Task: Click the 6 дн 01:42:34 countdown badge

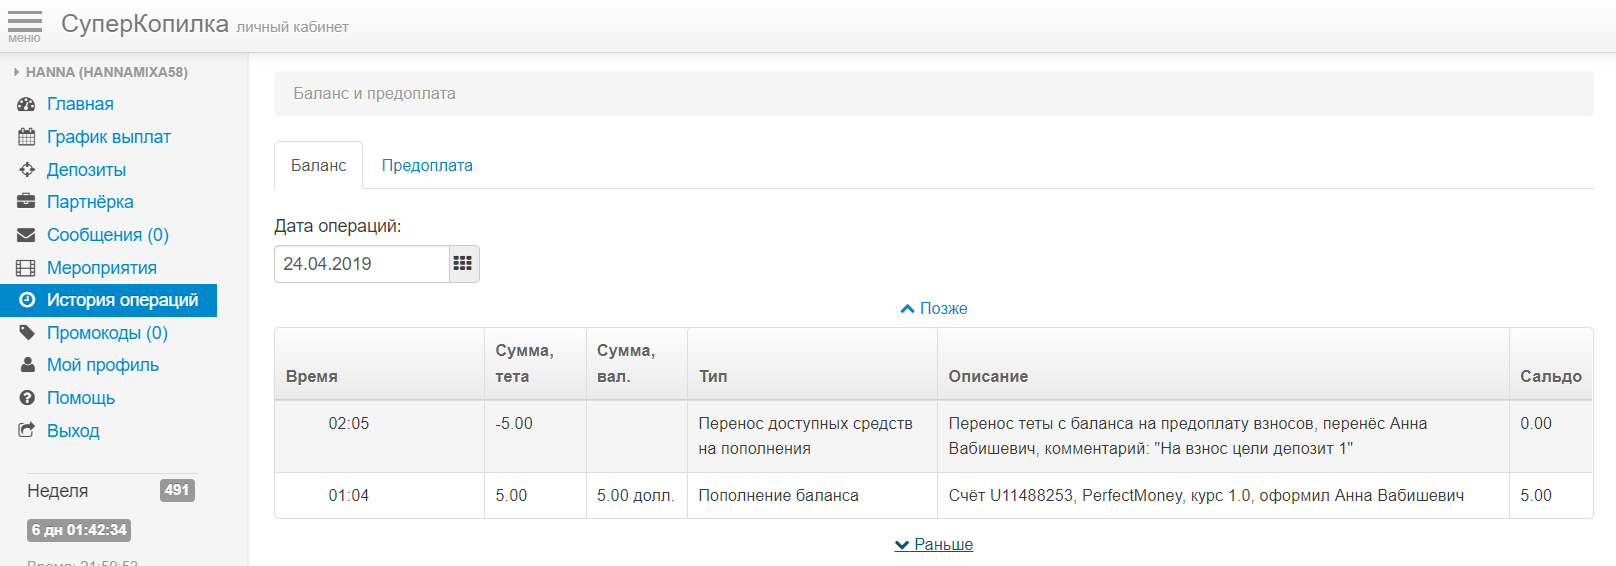Action: [79, 530]
